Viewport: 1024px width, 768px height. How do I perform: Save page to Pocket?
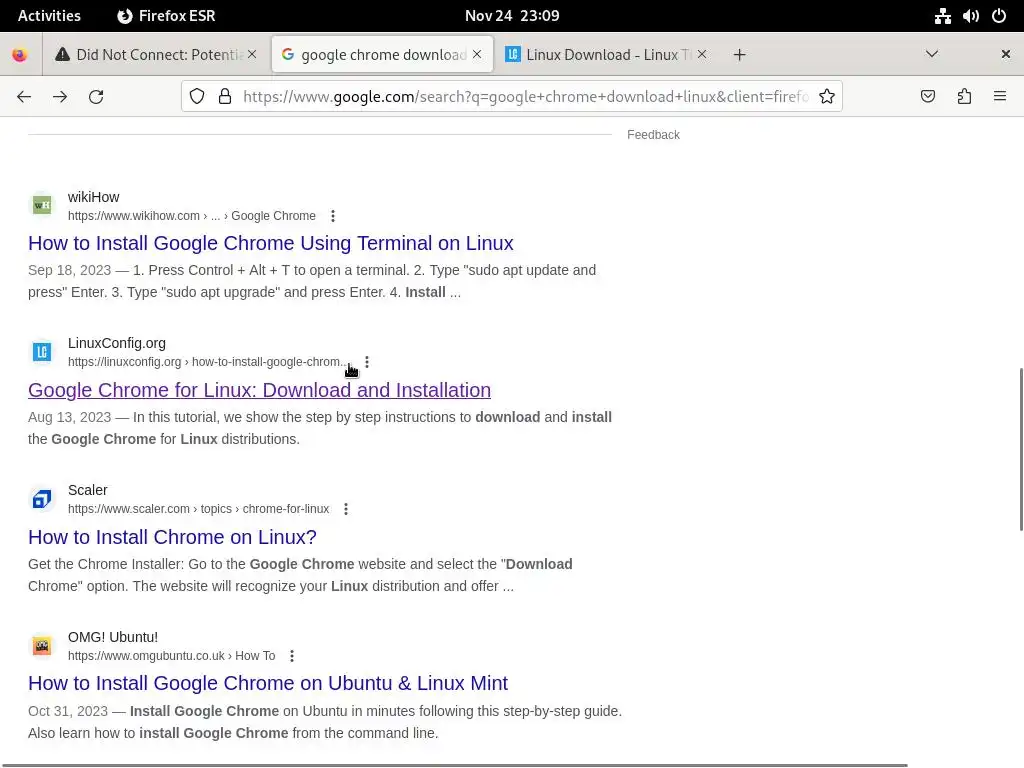coord(927,97)
